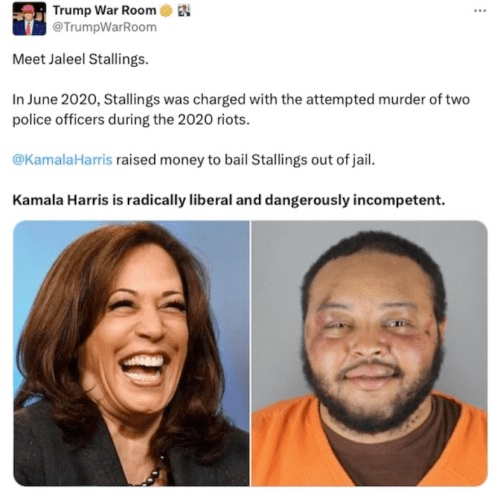Open the @TrumpWarRoom handle link
The image size is (500, 495).
tap(104, 27)
